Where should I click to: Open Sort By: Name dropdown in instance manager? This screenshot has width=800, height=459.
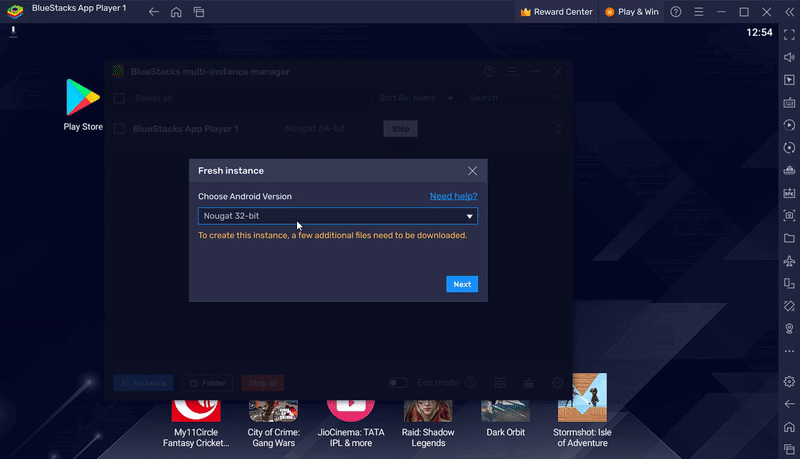pos(416,98)
